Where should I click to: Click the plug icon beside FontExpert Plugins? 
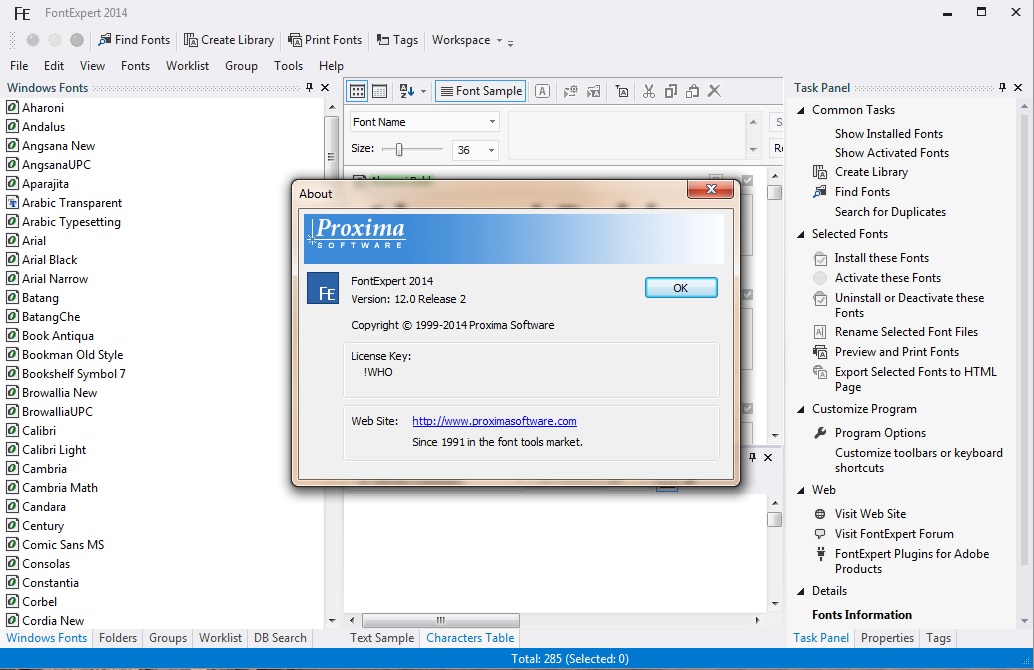pos(820,553)
